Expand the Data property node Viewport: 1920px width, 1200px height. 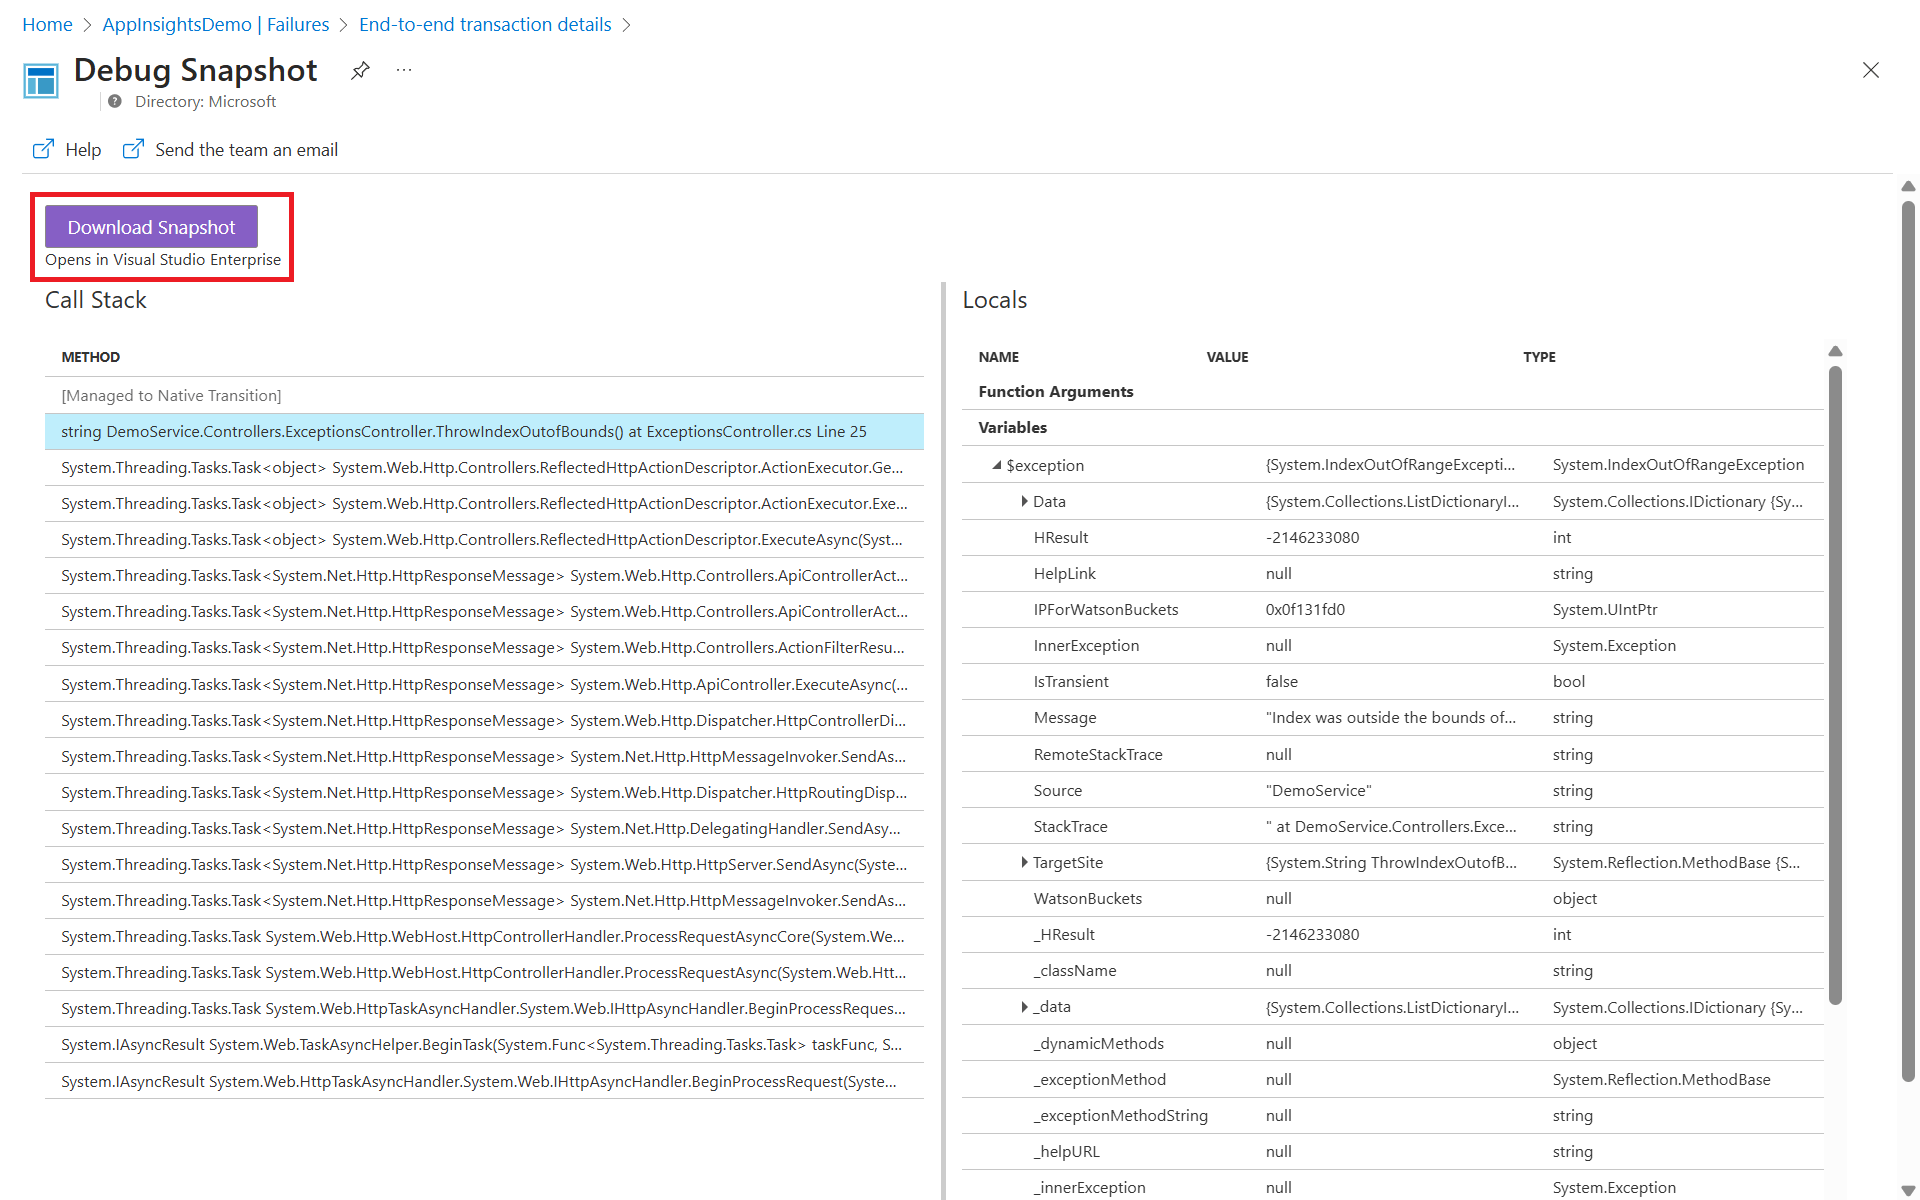coord(1024,501)
